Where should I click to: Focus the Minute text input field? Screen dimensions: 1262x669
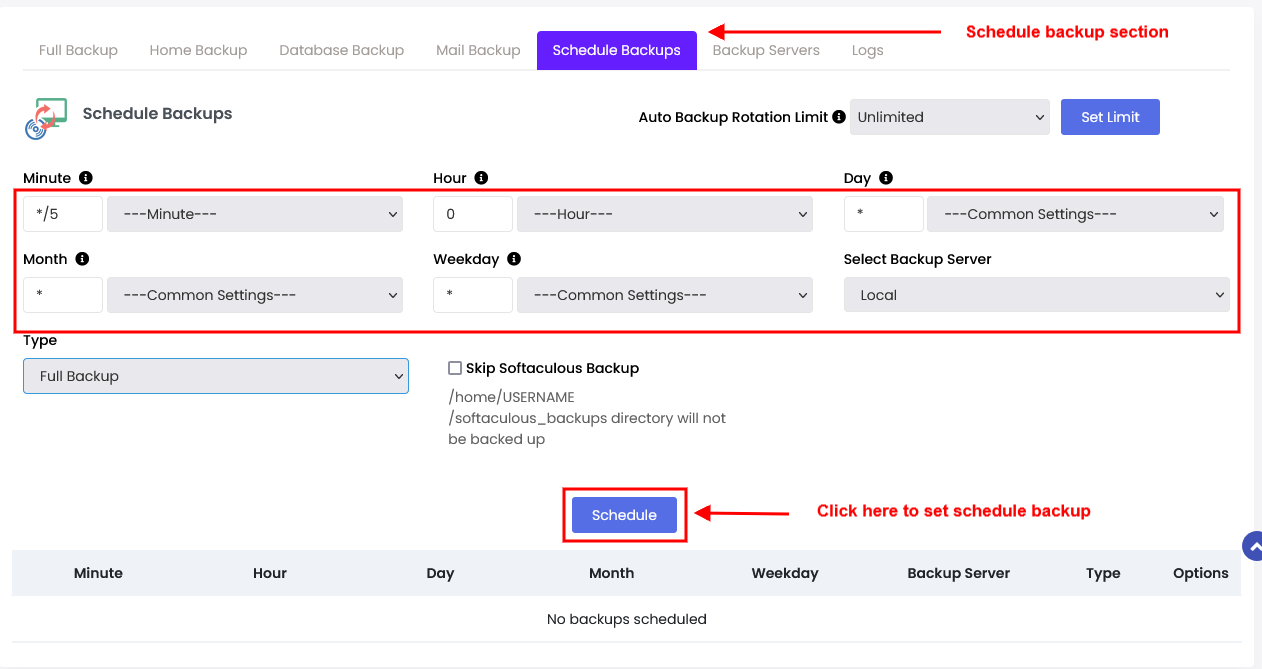click(x=62, y=214)
